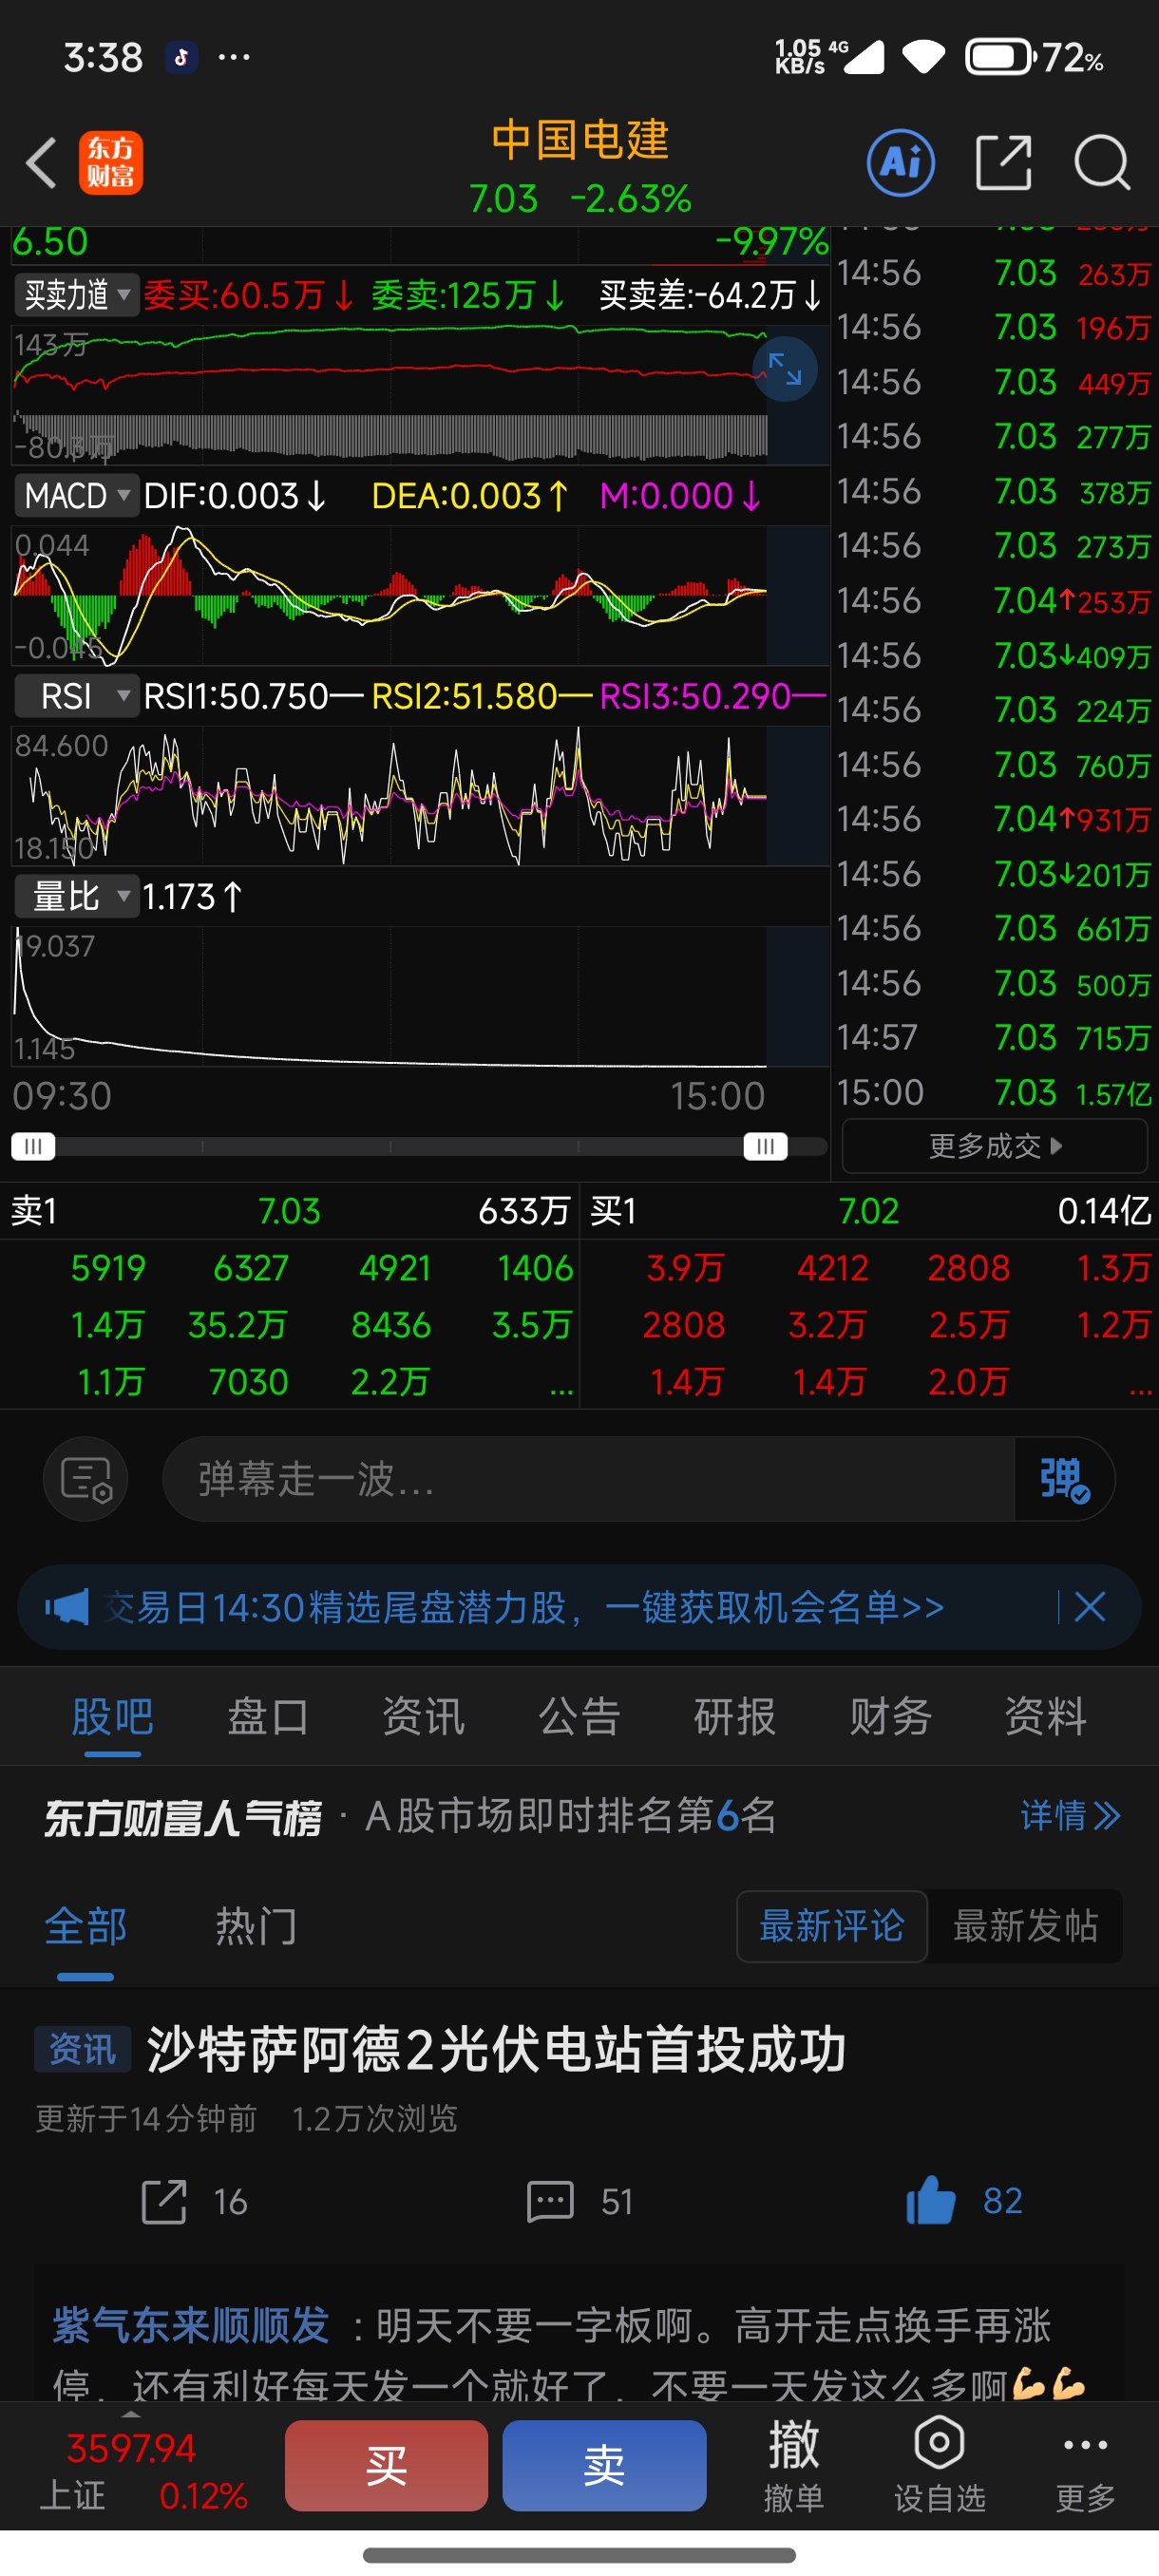
Task: Open the AI assistant icon
Action: coord(900,162)
